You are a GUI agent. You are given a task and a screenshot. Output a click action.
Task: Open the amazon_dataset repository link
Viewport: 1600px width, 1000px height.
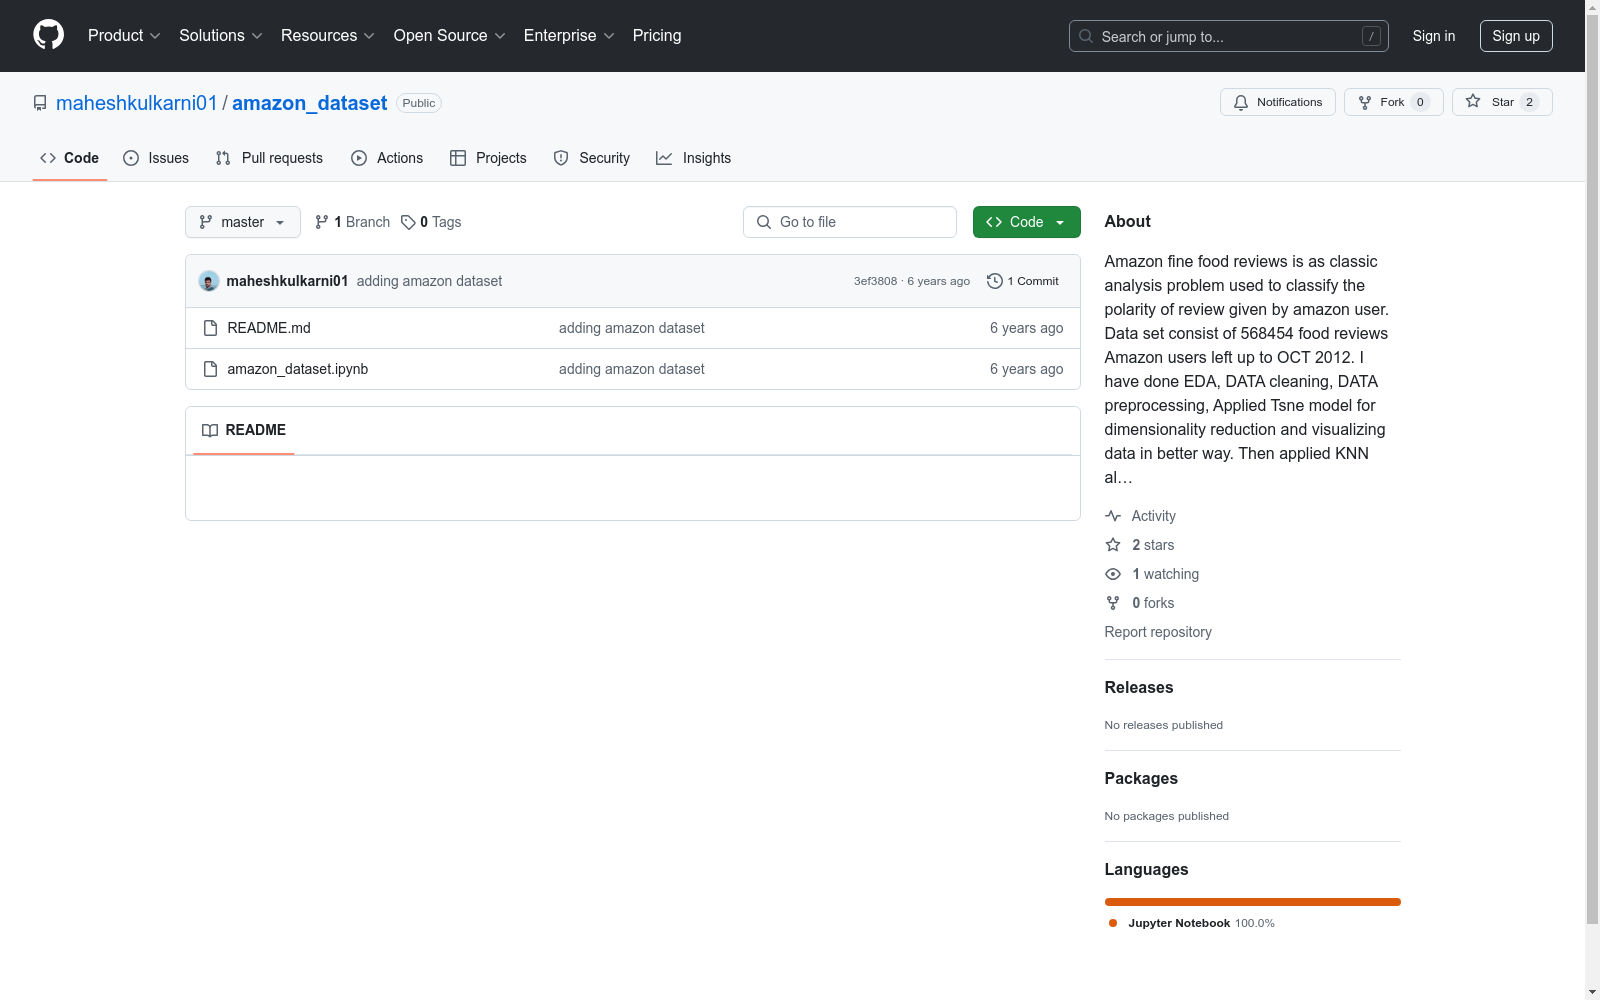pyautogui.click(x=310, y=103)
